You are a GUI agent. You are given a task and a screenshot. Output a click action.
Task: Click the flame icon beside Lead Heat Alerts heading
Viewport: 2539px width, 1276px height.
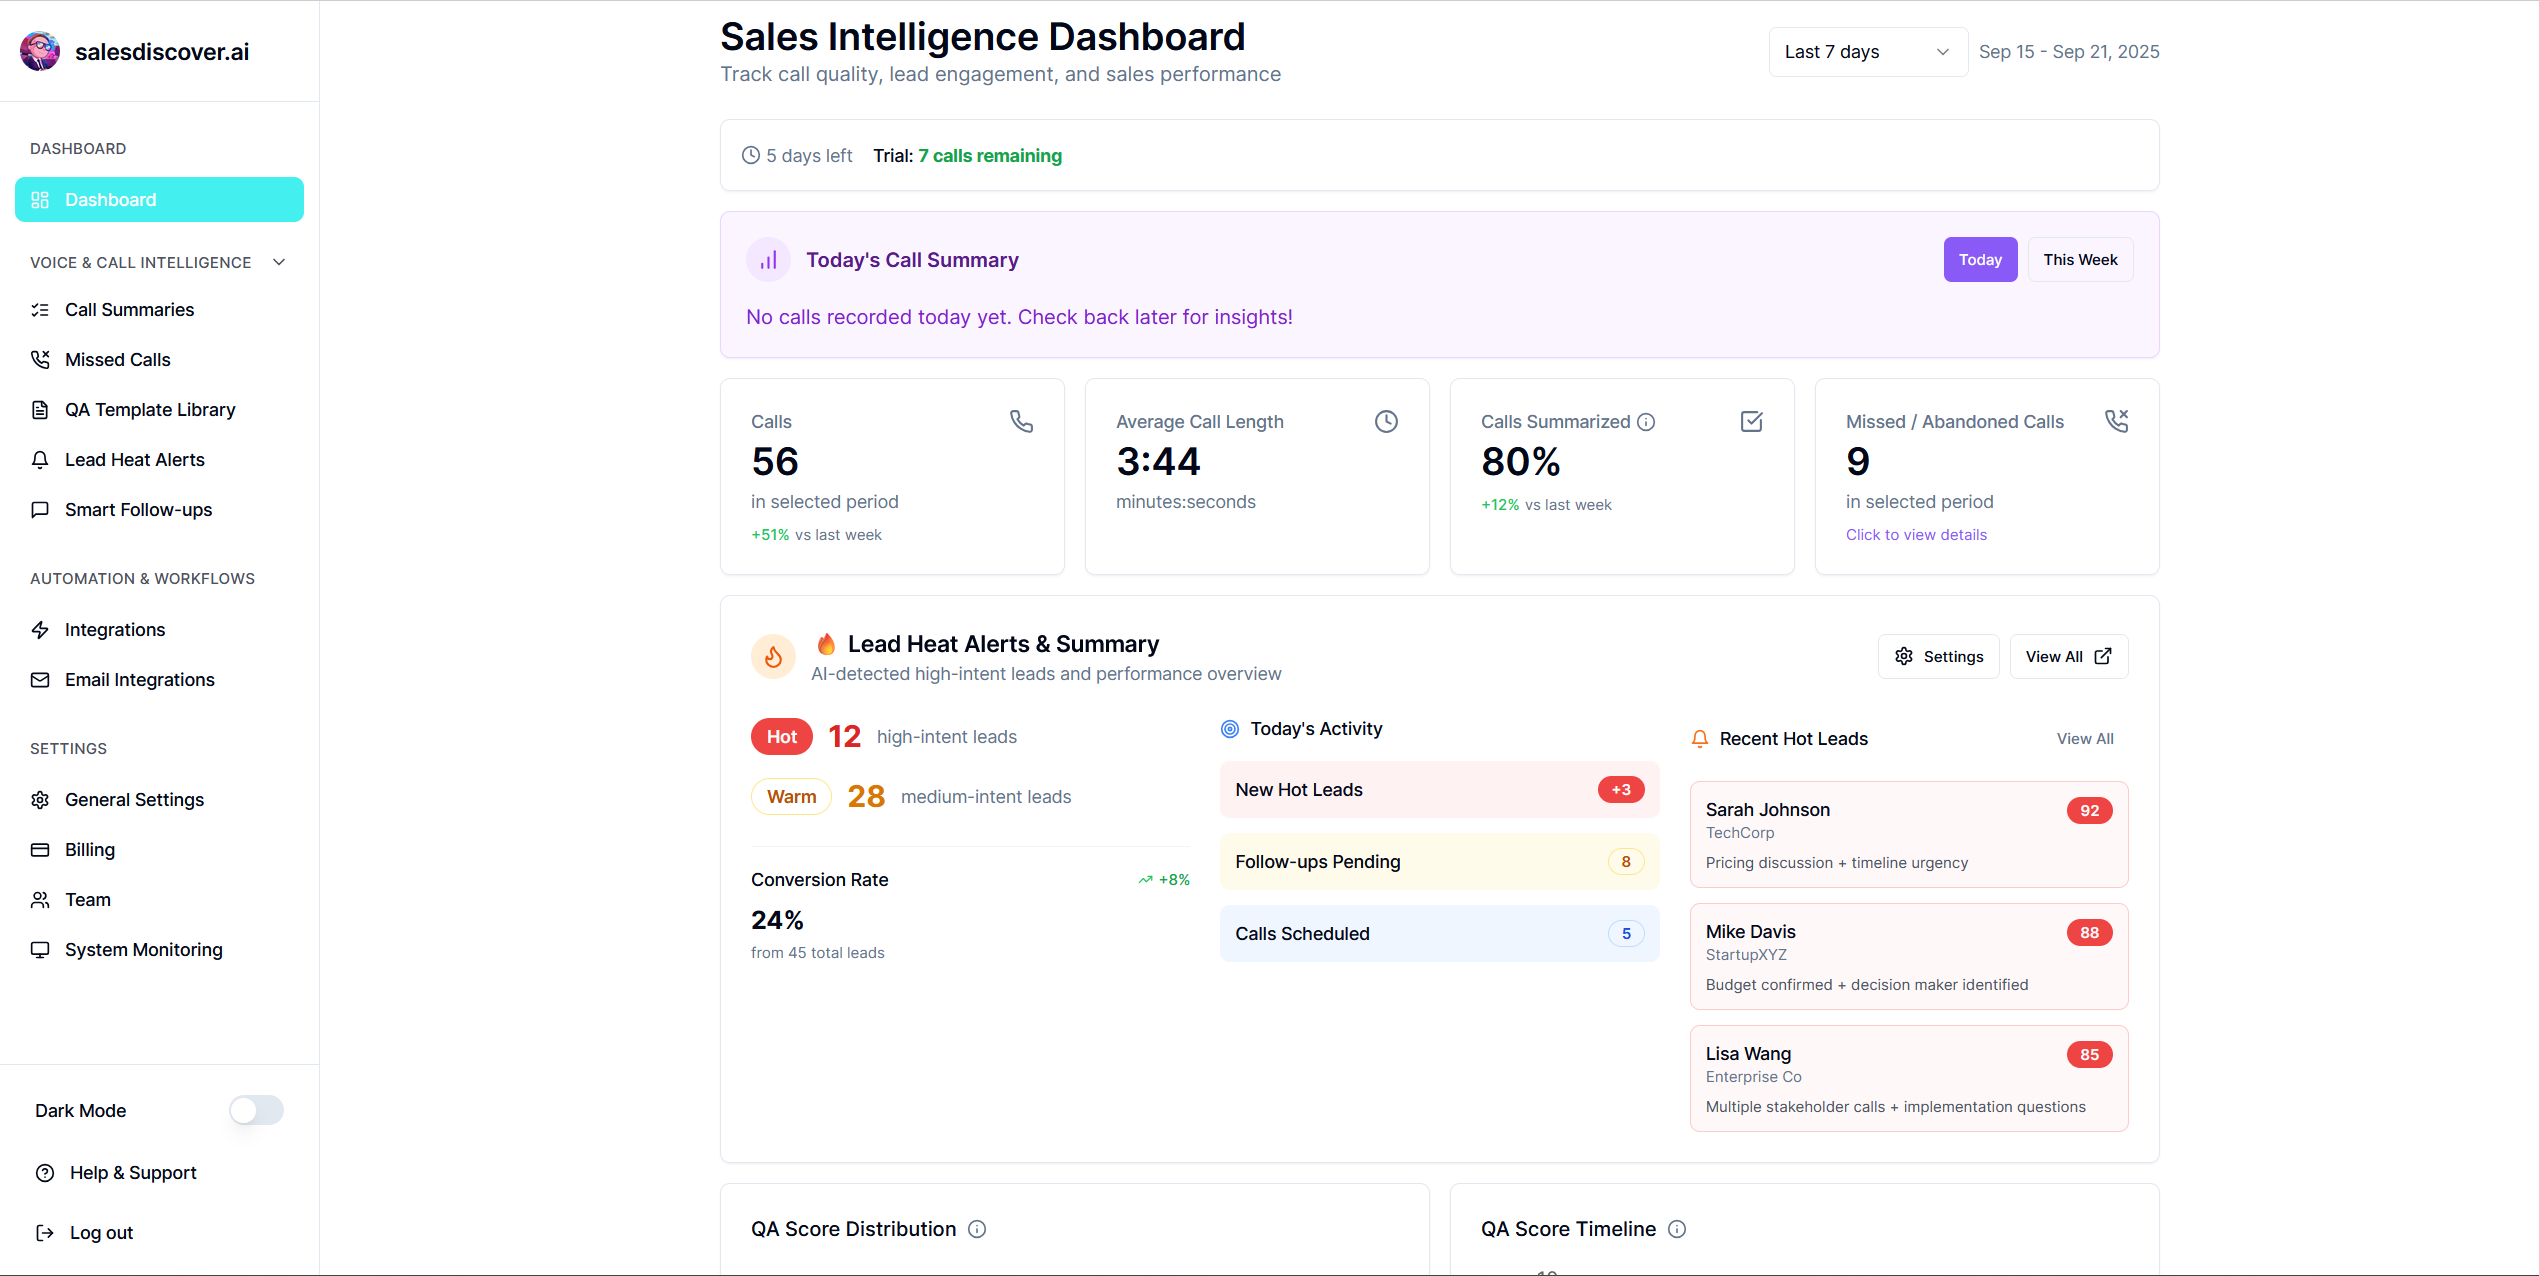tap(773, 657)
